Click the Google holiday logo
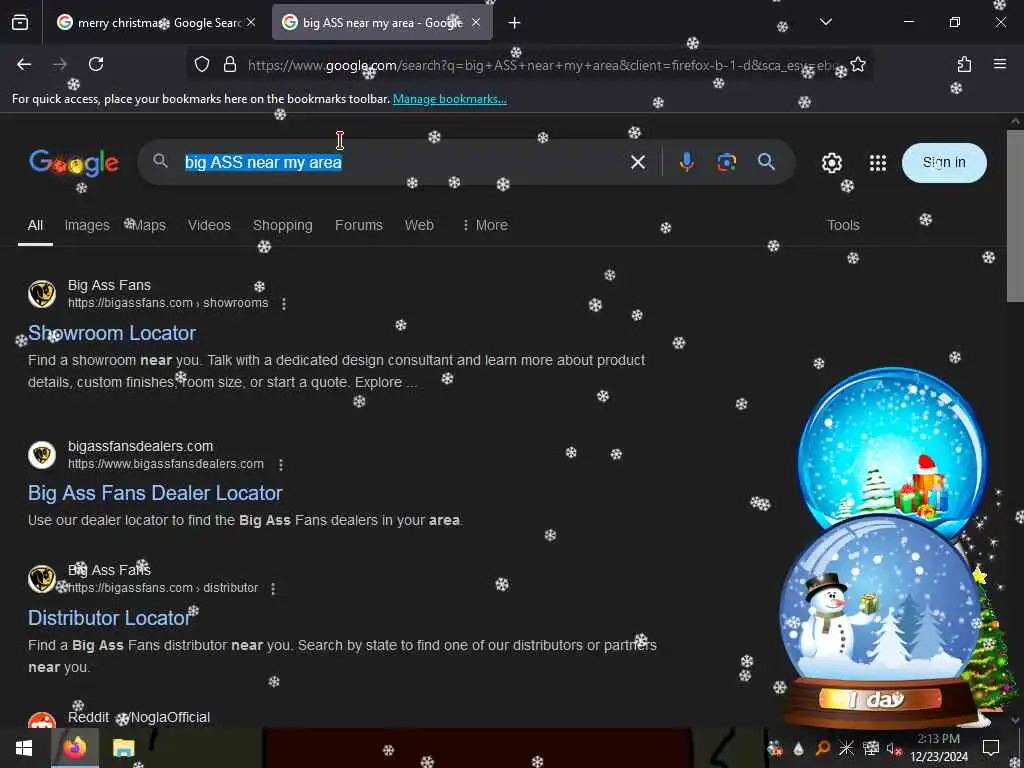 tap(74, 163)
